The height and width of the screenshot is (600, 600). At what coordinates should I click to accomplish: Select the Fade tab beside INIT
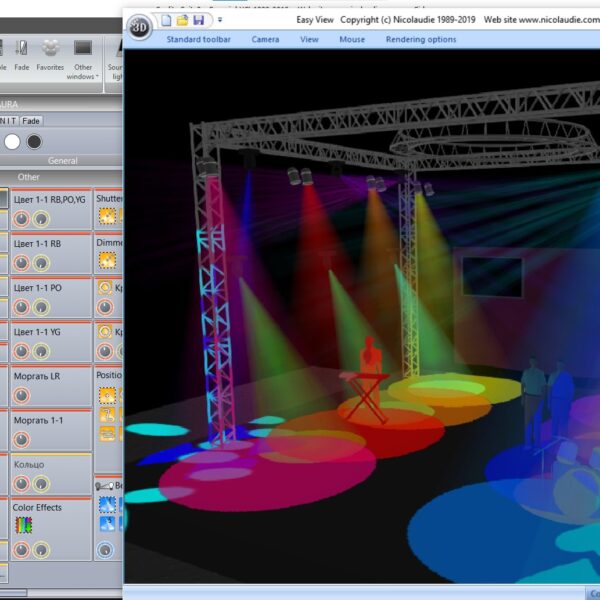tap(31, 121)
